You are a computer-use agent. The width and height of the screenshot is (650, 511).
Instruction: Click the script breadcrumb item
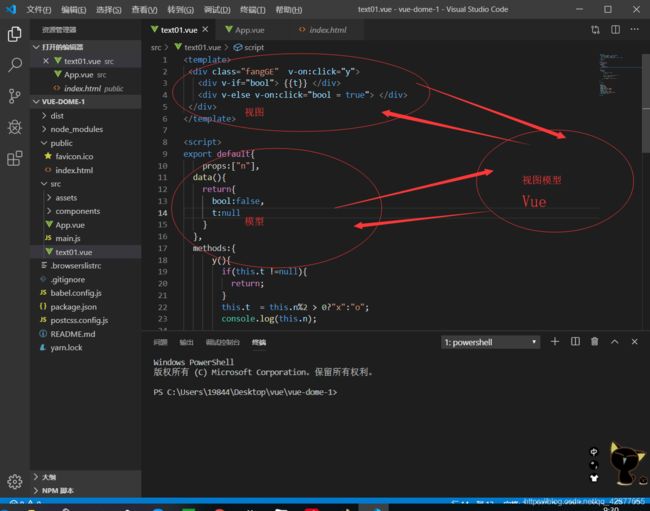249,47
